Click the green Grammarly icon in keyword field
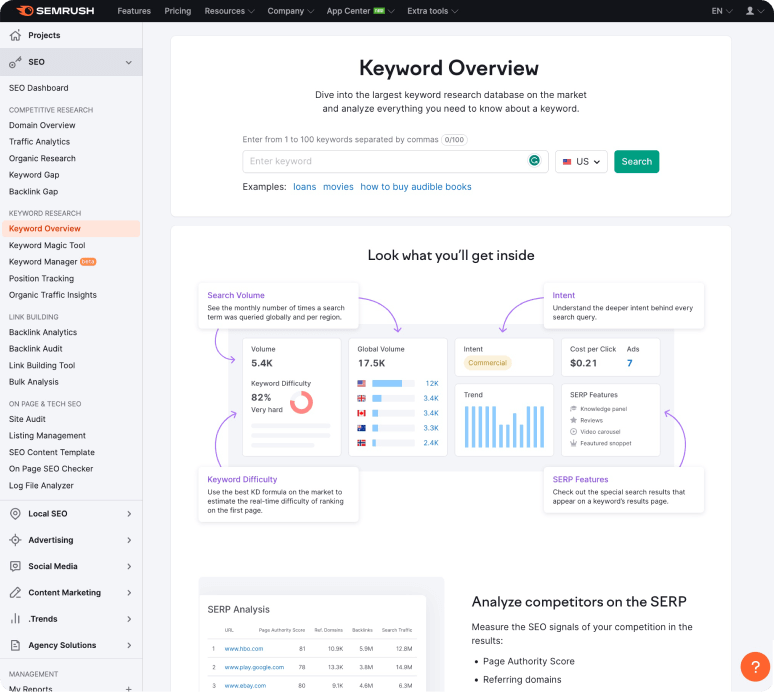Viewport: 775px width, 692px height. pos(534,161)
